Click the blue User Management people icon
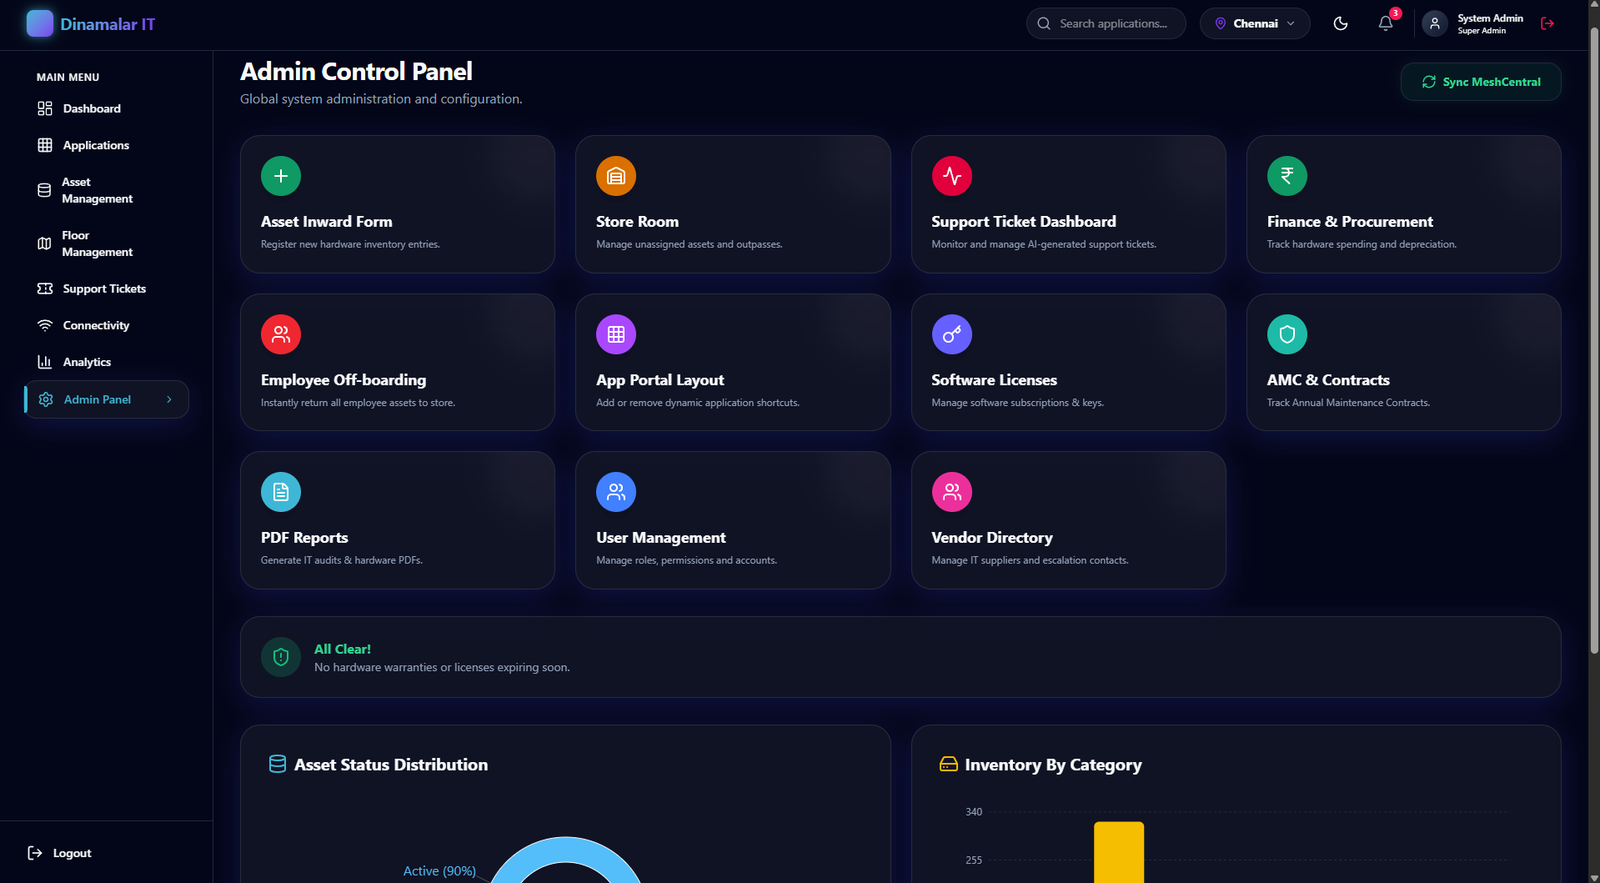The image size is (1600, 883). pyautogui.click(x=616, y=492)
